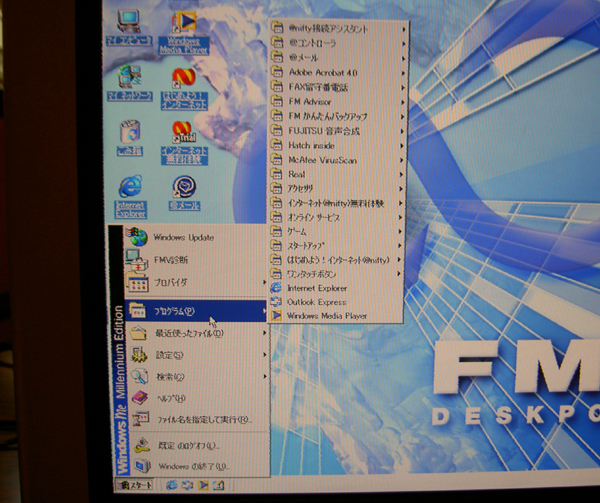Image resolution: width=600 pixels, height=503 pixels.
Task: Launch Outlook Express from taskbar quick launch
Action: pos(188,485)
